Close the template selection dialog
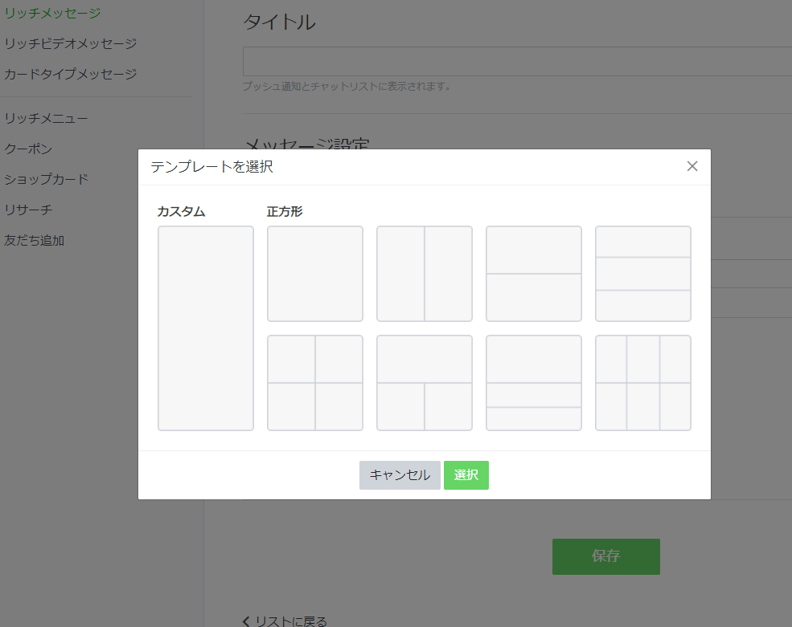Image resolution: width=792 pixels, height=627 pixels. point(692,167)
